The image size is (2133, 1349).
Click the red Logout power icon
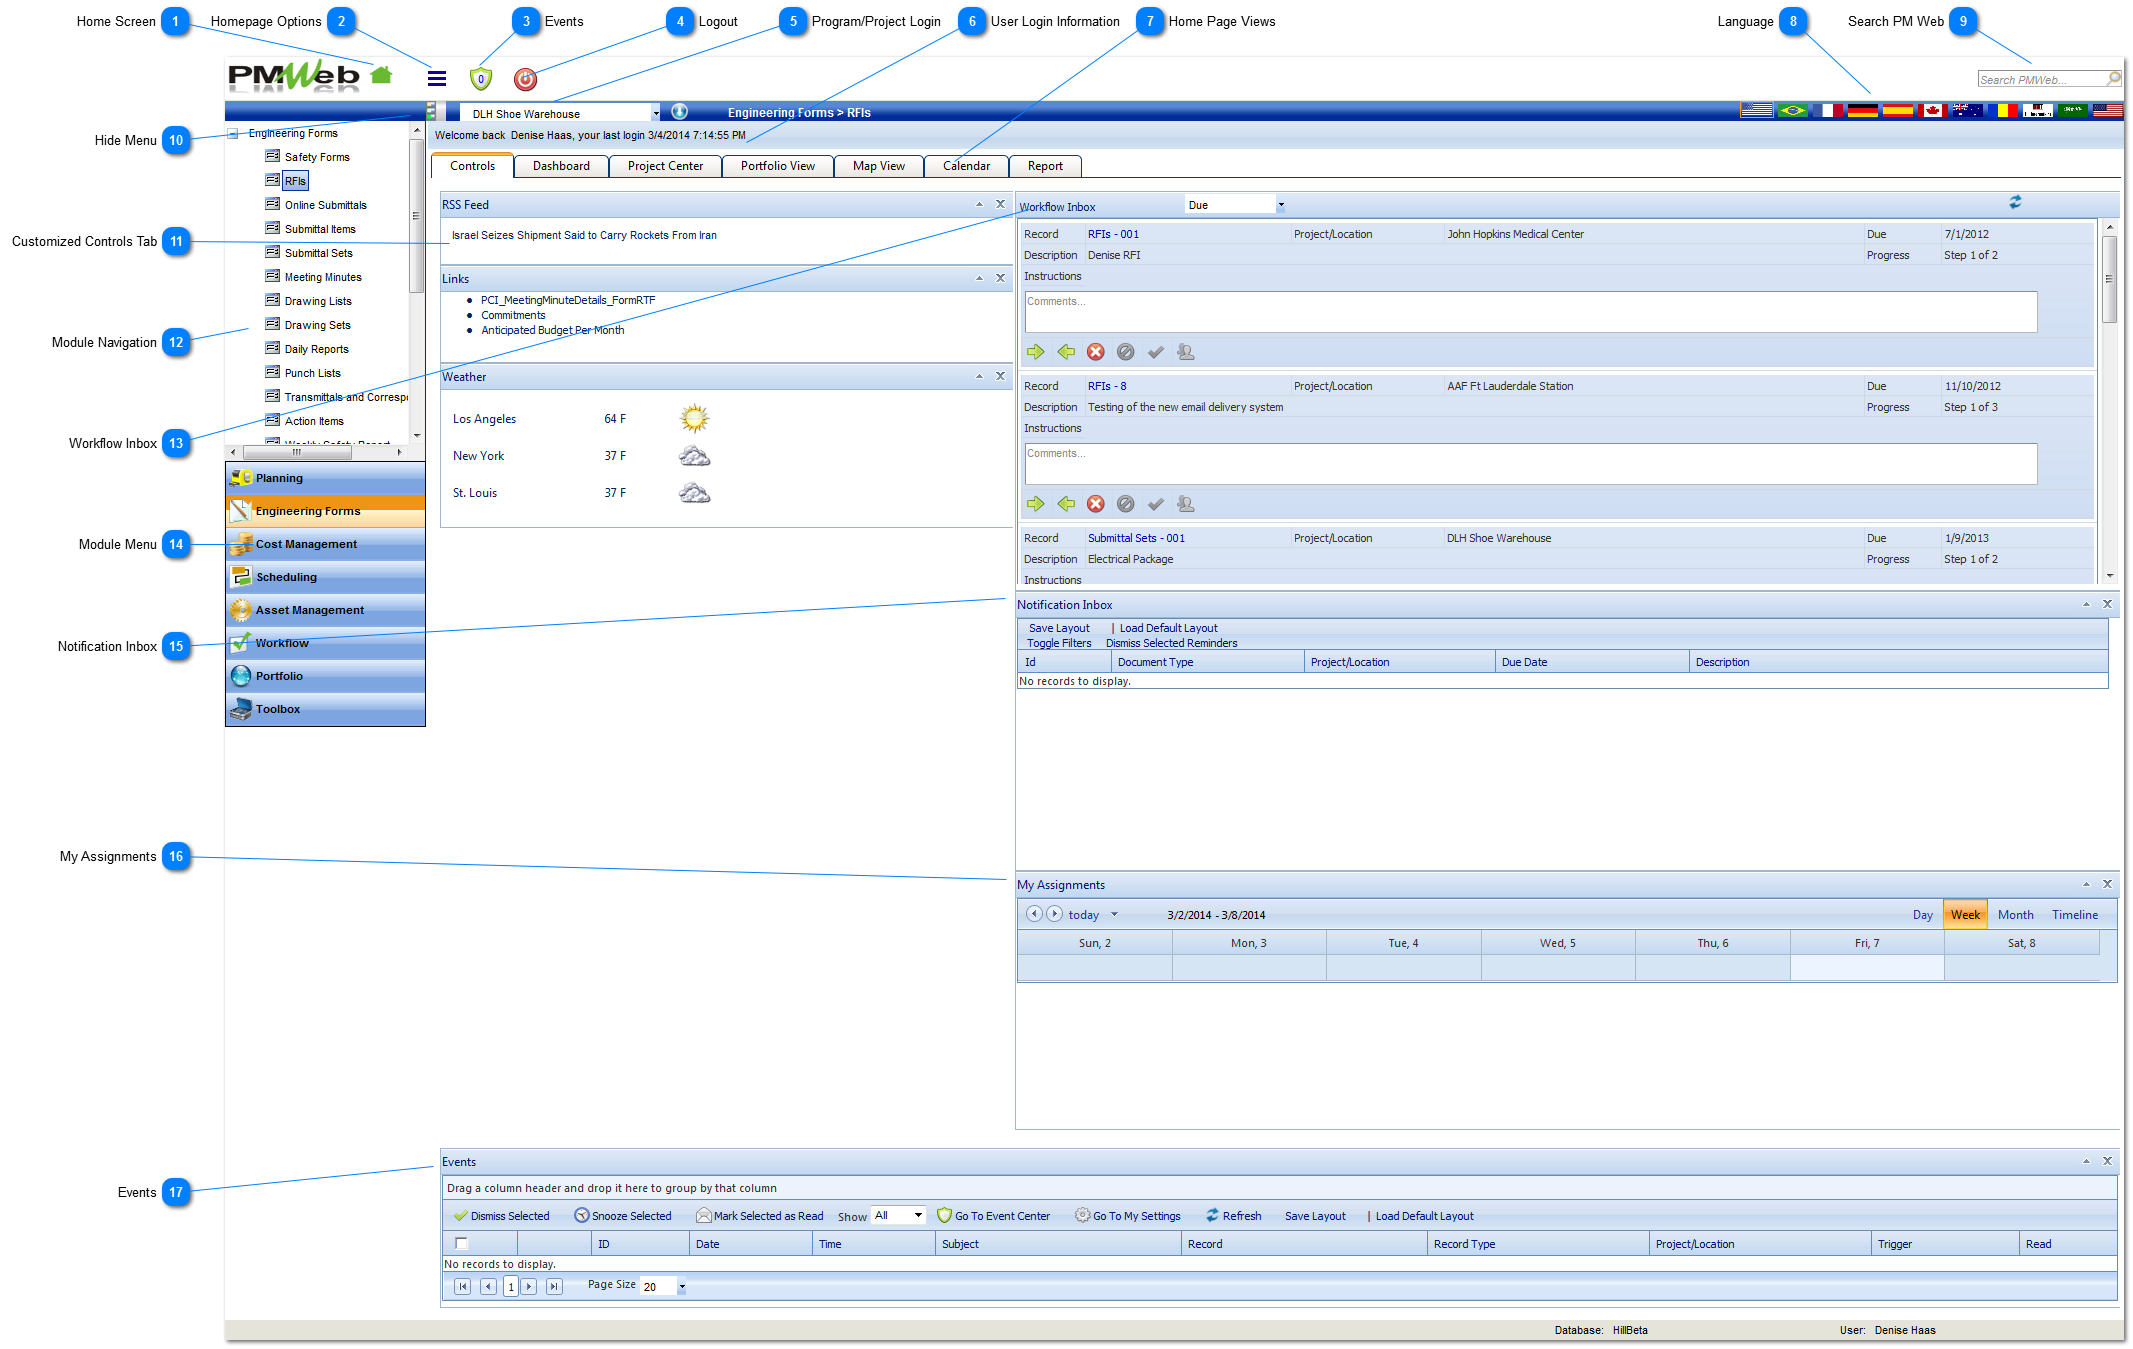[x=525, y=79]
